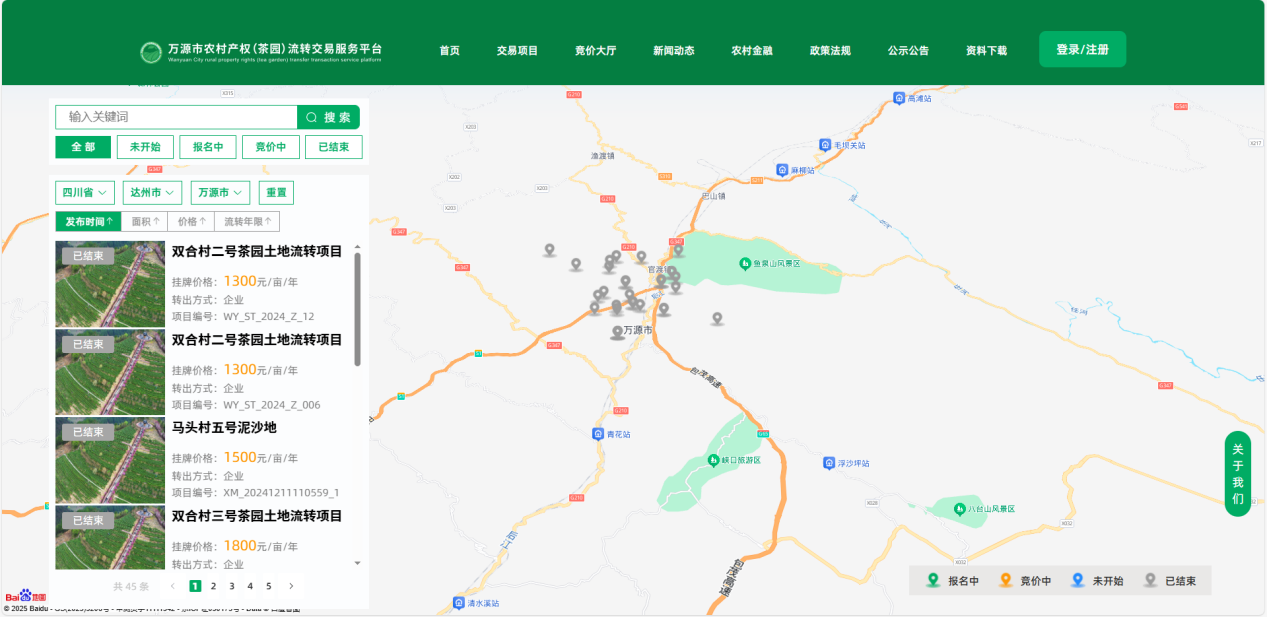The width and height of the screenshot is (1267, 617).
Task: Click the platform logo emblem in header
Action: 151,51
